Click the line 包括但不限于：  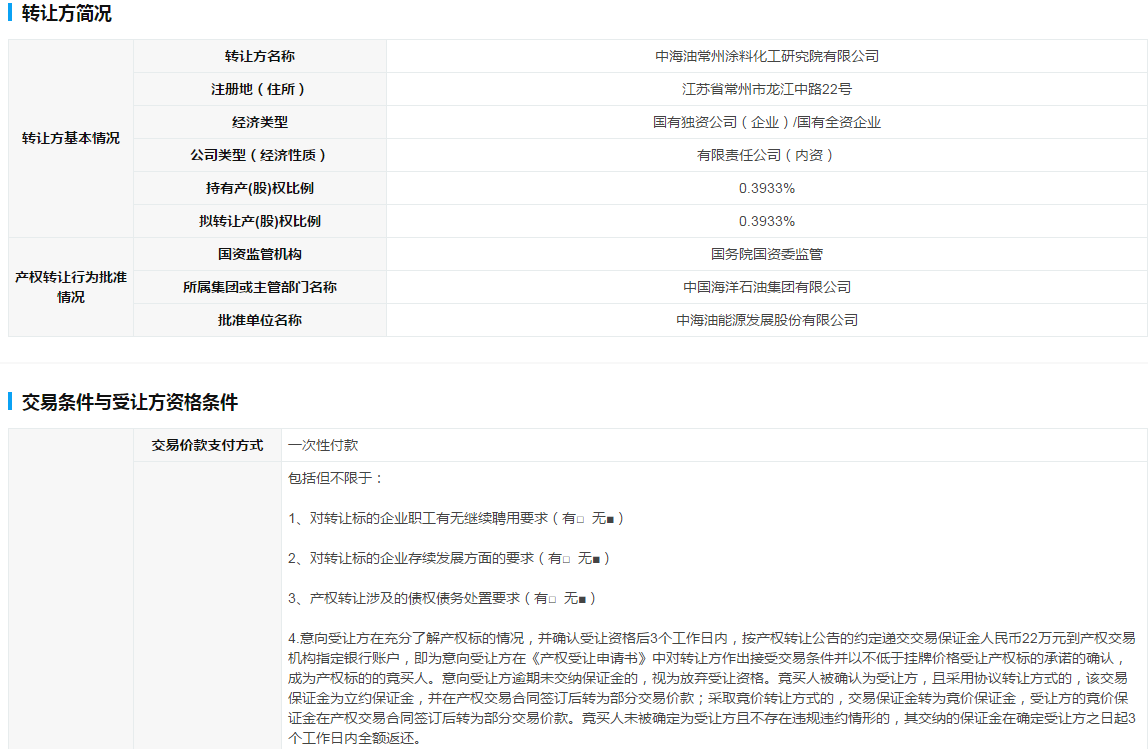(336, 479)
